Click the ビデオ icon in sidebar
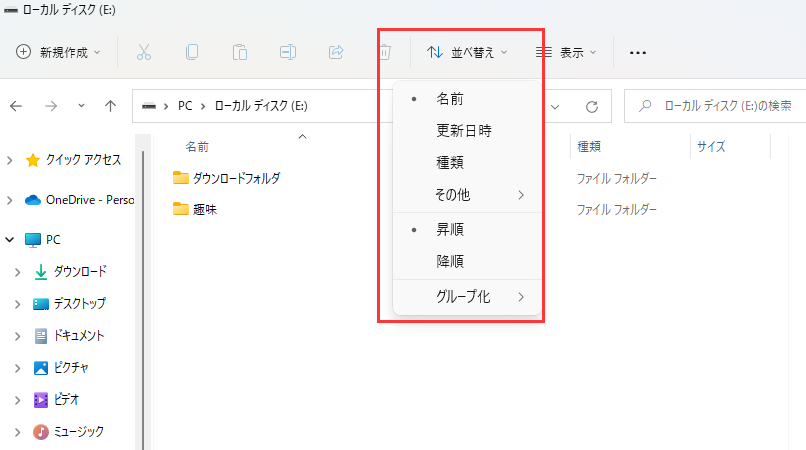Image resolution: width=806 pixels, height=450 pixels. tap(41, 400)
